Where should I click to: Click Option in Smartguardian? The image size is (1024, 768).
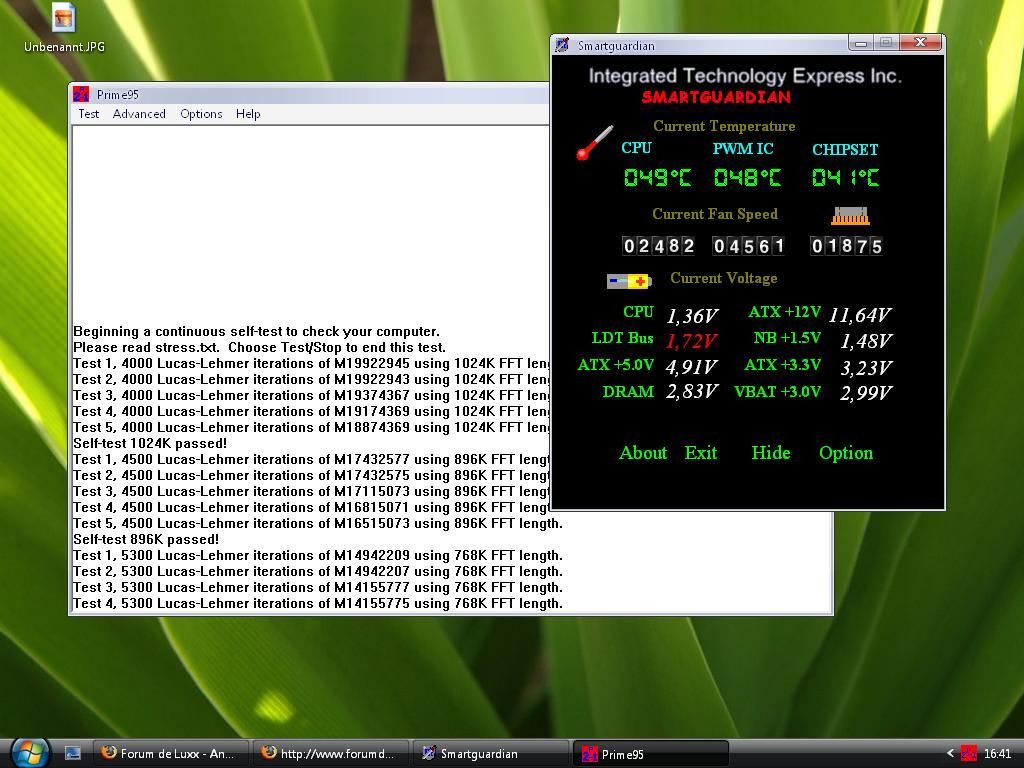point(846,453)
